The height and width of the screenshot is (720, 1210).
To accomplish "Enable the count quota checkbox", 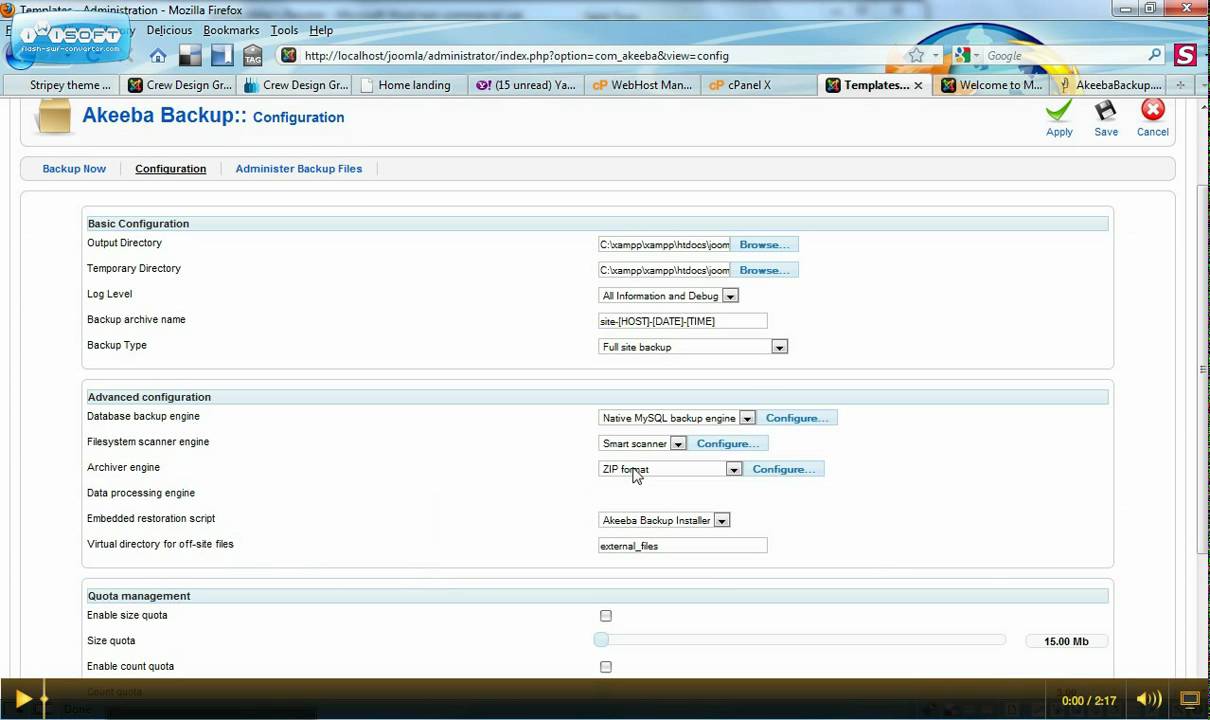I will click(x=606, y=667).
